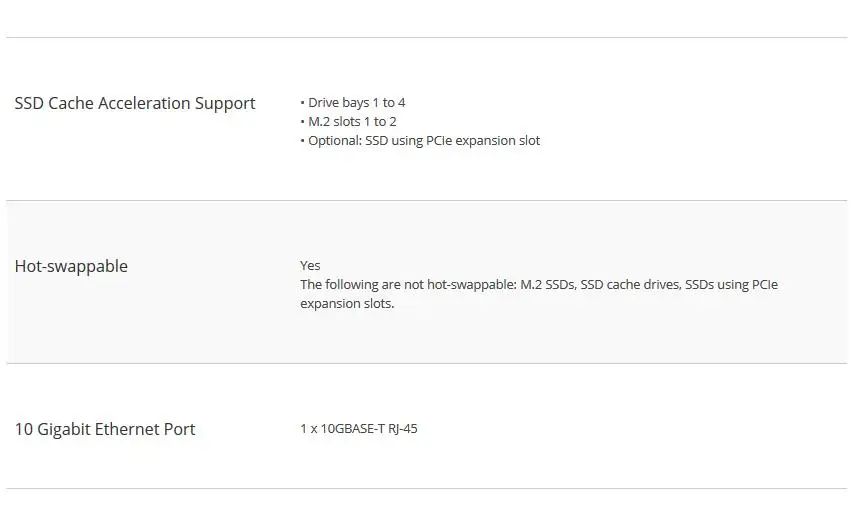Screen dimensions: 853x530
Task: Click the trailing "expansion slots." text line
Action: tap(347, 303)
